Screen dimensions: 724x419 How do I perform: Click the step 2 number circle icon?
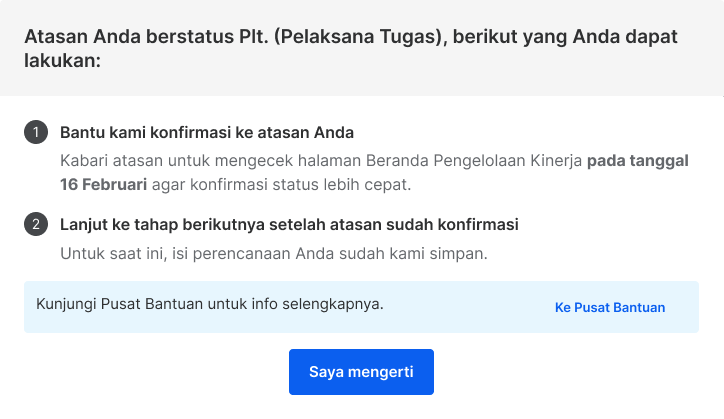click(36, 224)
